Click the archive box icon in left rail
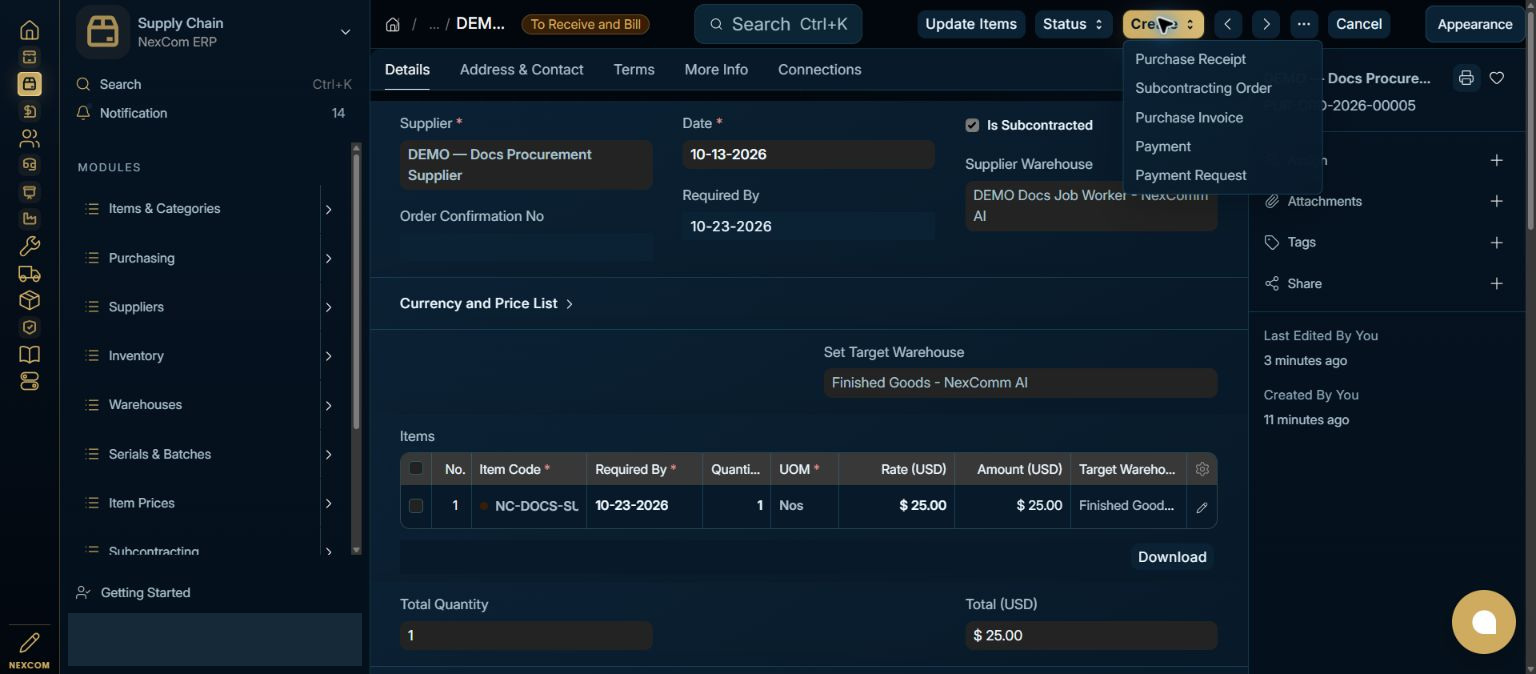The image size is (1536, 674). coord(29,57)
